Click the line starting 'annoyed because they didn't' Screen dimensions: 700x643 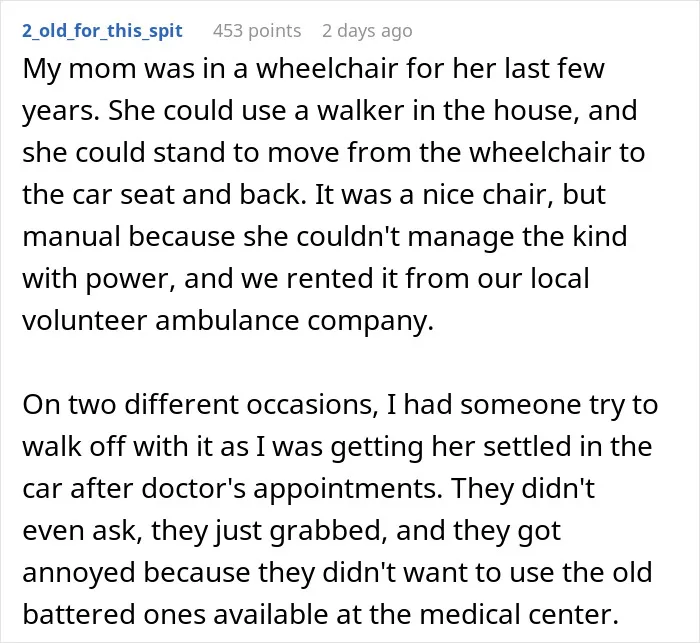pyautogui.click(x=337, y=573)
